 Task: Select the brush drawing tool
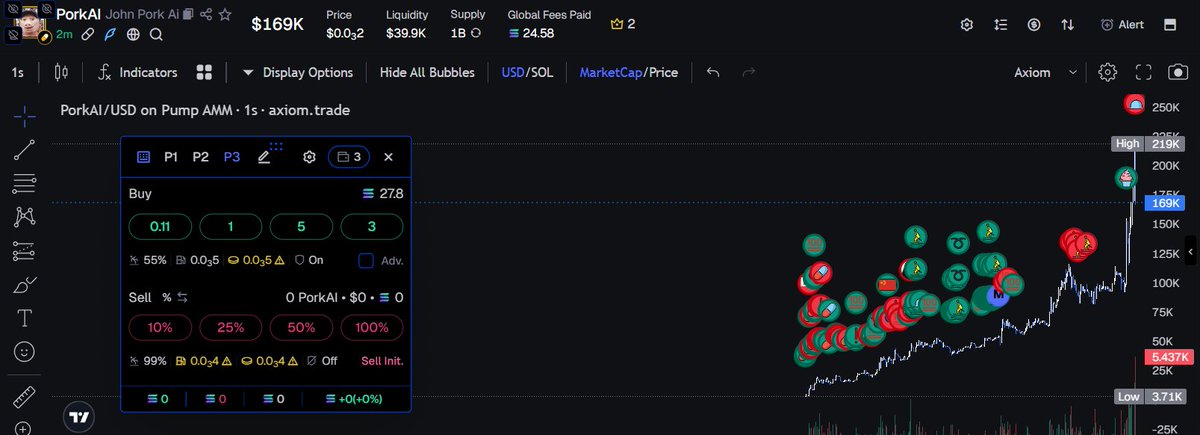25,284
